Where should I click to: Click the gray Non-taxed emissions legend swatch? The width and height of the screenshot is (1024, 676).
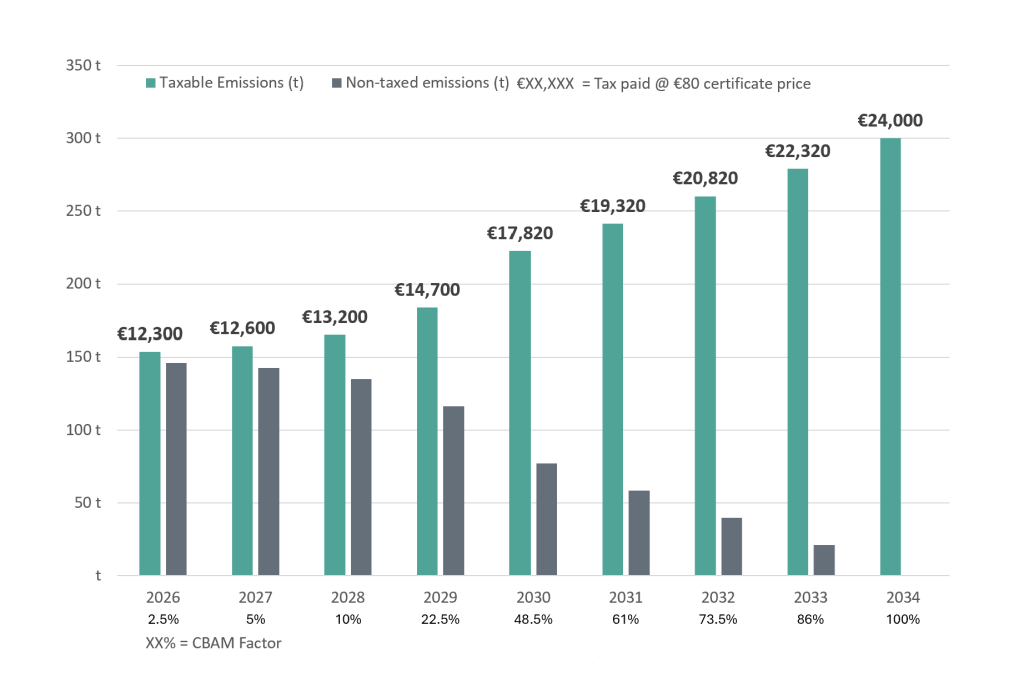[x=336, y=83]
